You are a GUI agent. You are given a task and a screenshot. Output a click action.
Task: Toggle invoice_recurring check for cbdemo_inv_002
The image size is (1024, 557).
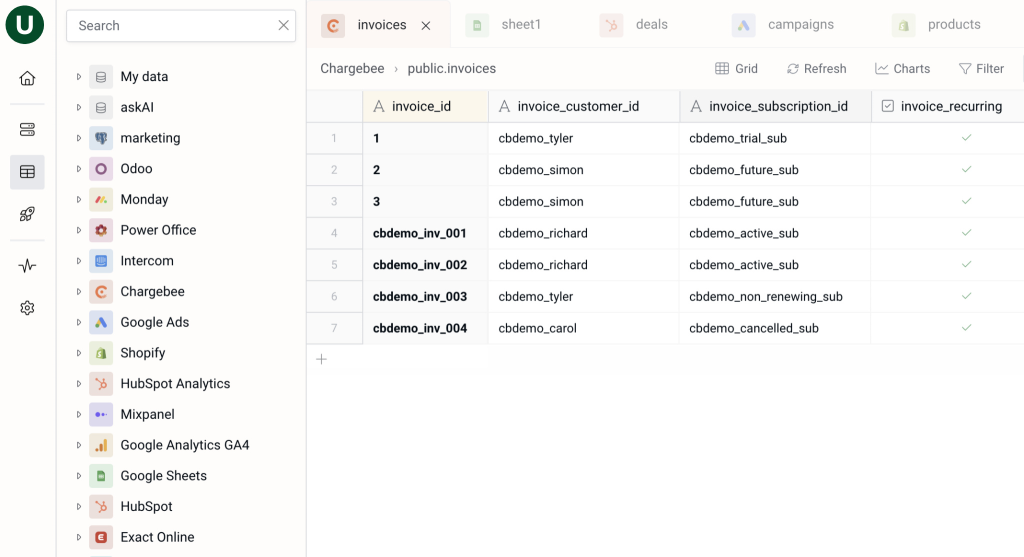tap(967, 264)
